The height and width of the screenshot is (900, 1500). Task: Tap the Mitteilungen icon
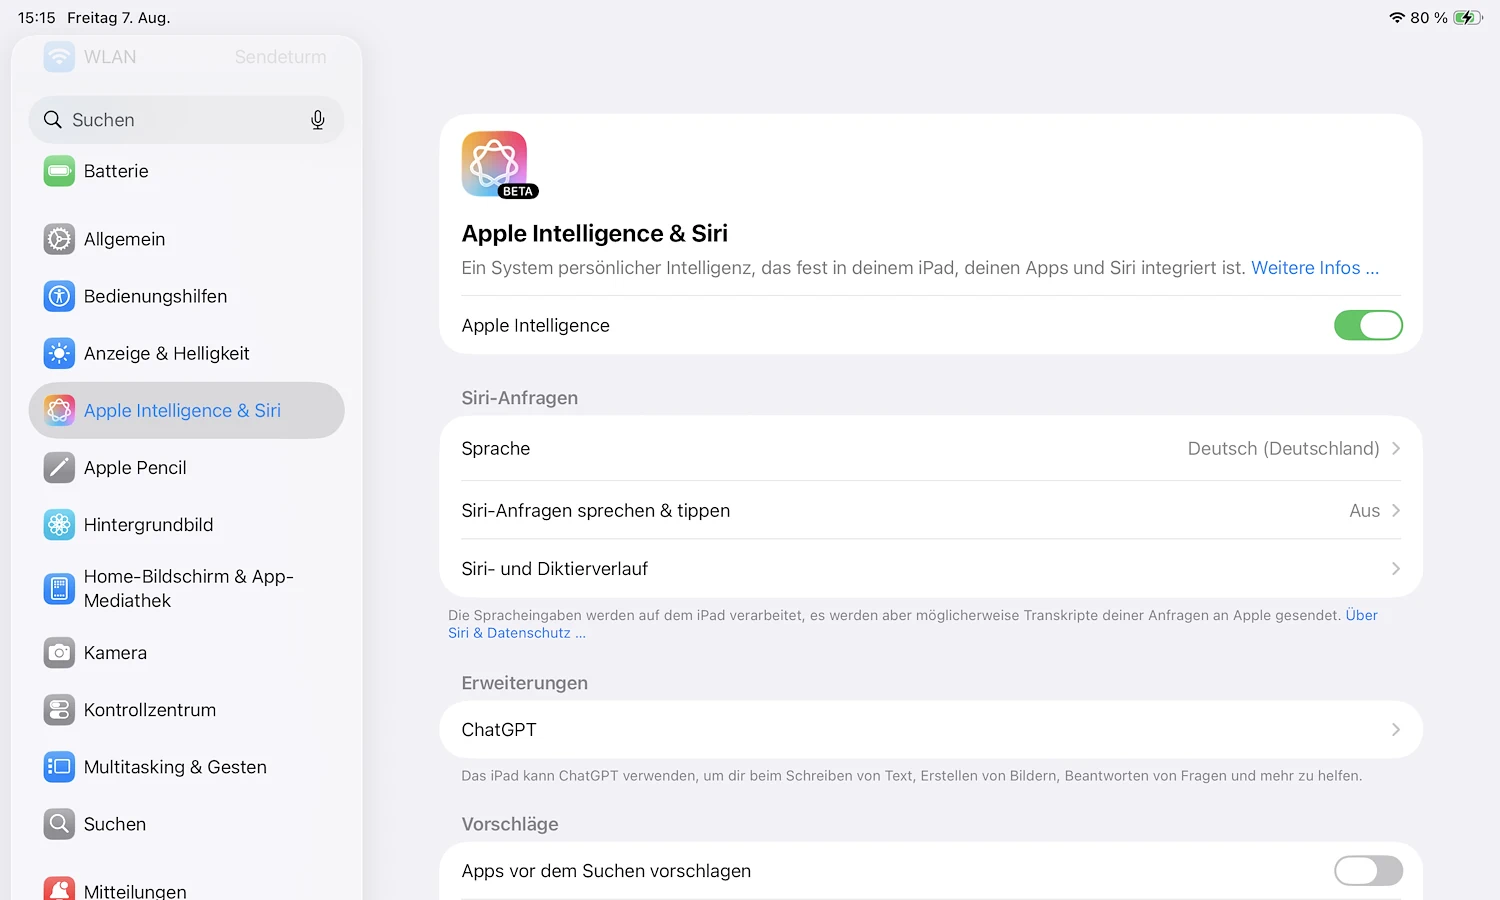point(59,888)
